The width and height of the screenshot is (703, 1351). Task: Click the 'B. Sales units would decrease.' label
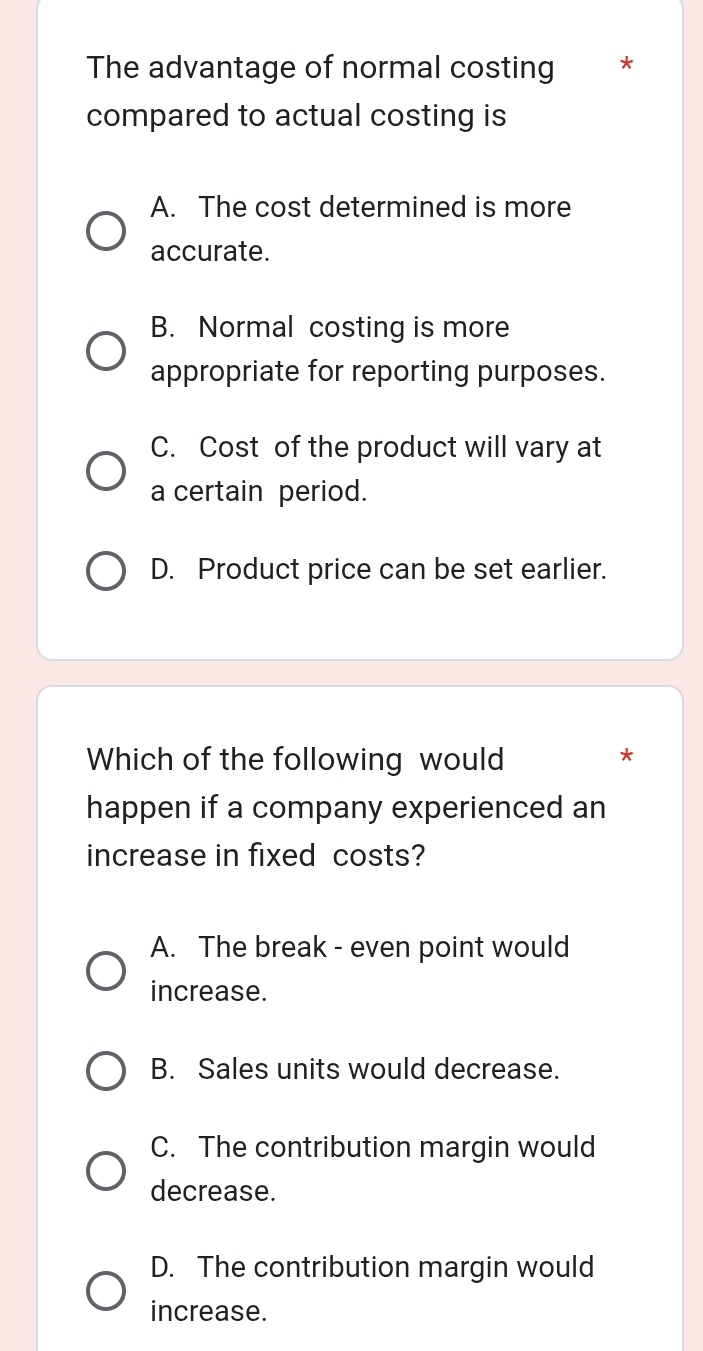pyautogui.click(x=355, y=1069)
